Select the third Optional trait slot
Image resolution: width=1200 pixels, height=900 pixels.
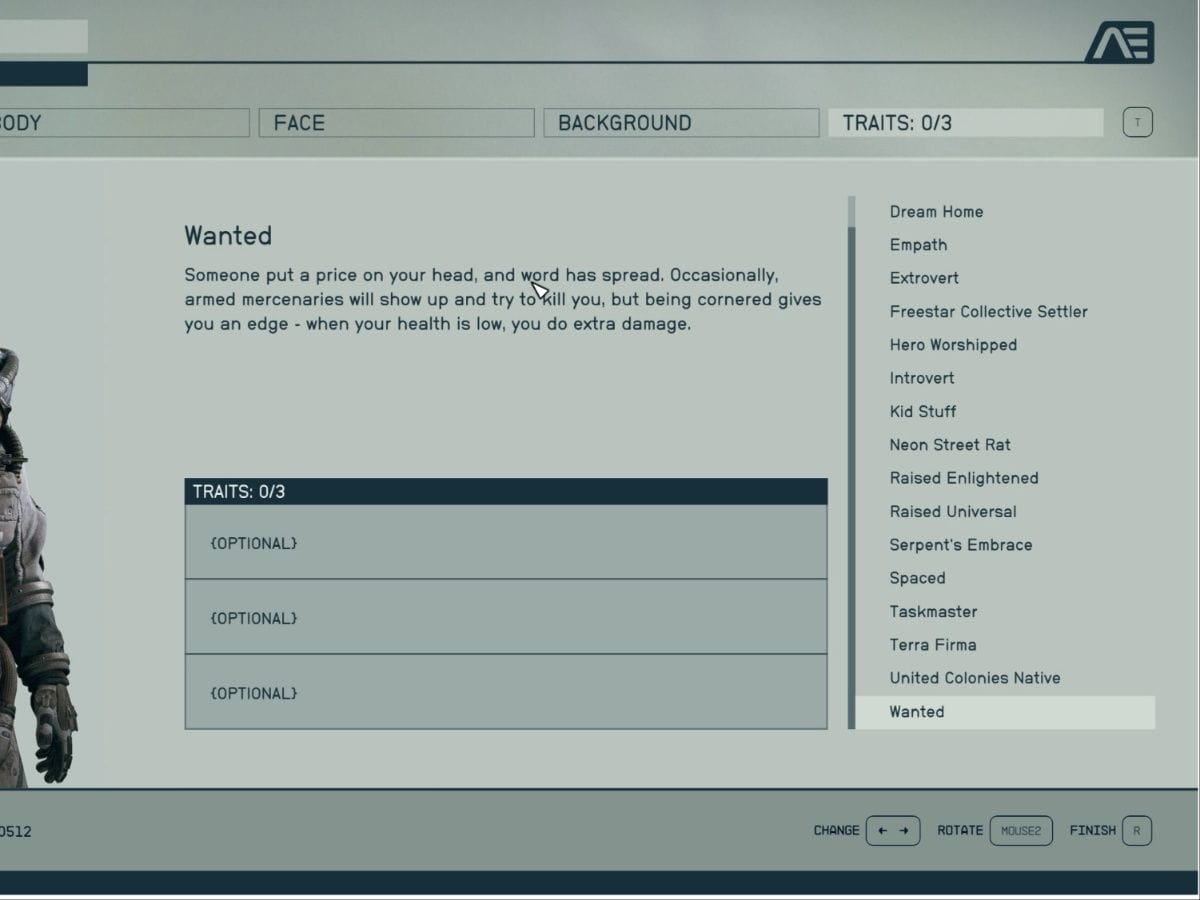point(506,692)
